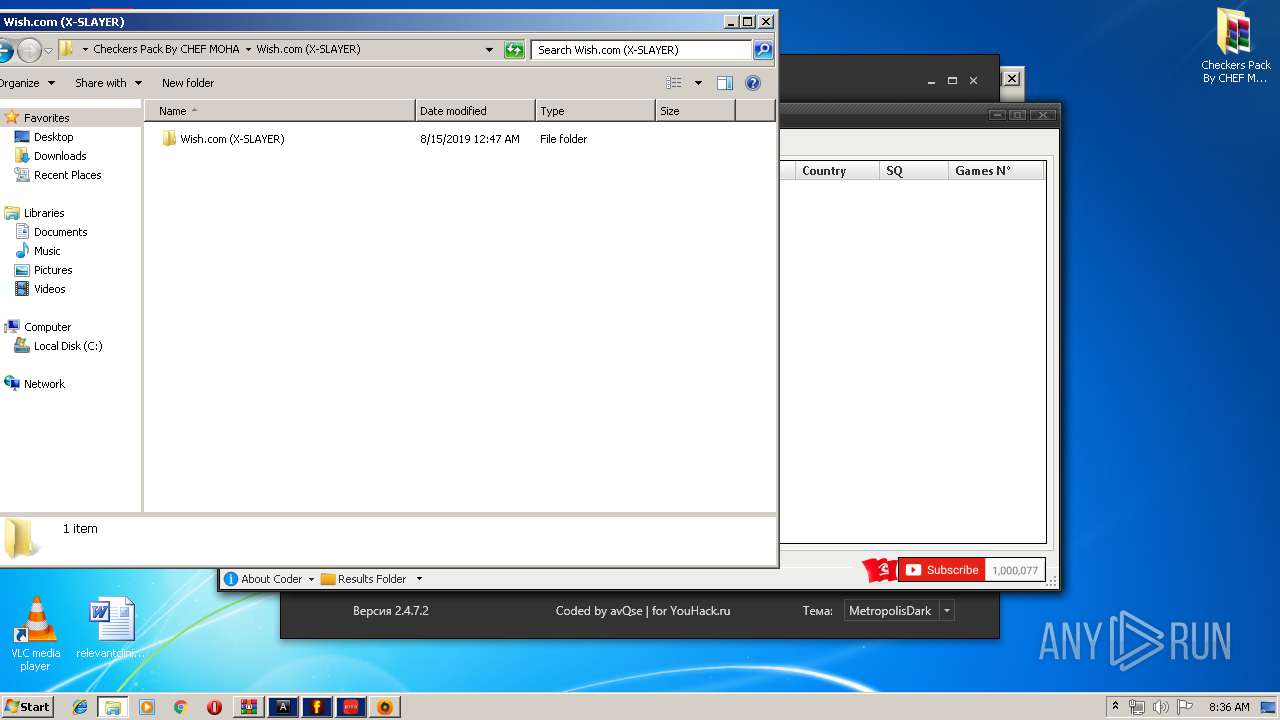Sort by Type column header
Screen dimensions: 1280x720
[x=595, y=111]
